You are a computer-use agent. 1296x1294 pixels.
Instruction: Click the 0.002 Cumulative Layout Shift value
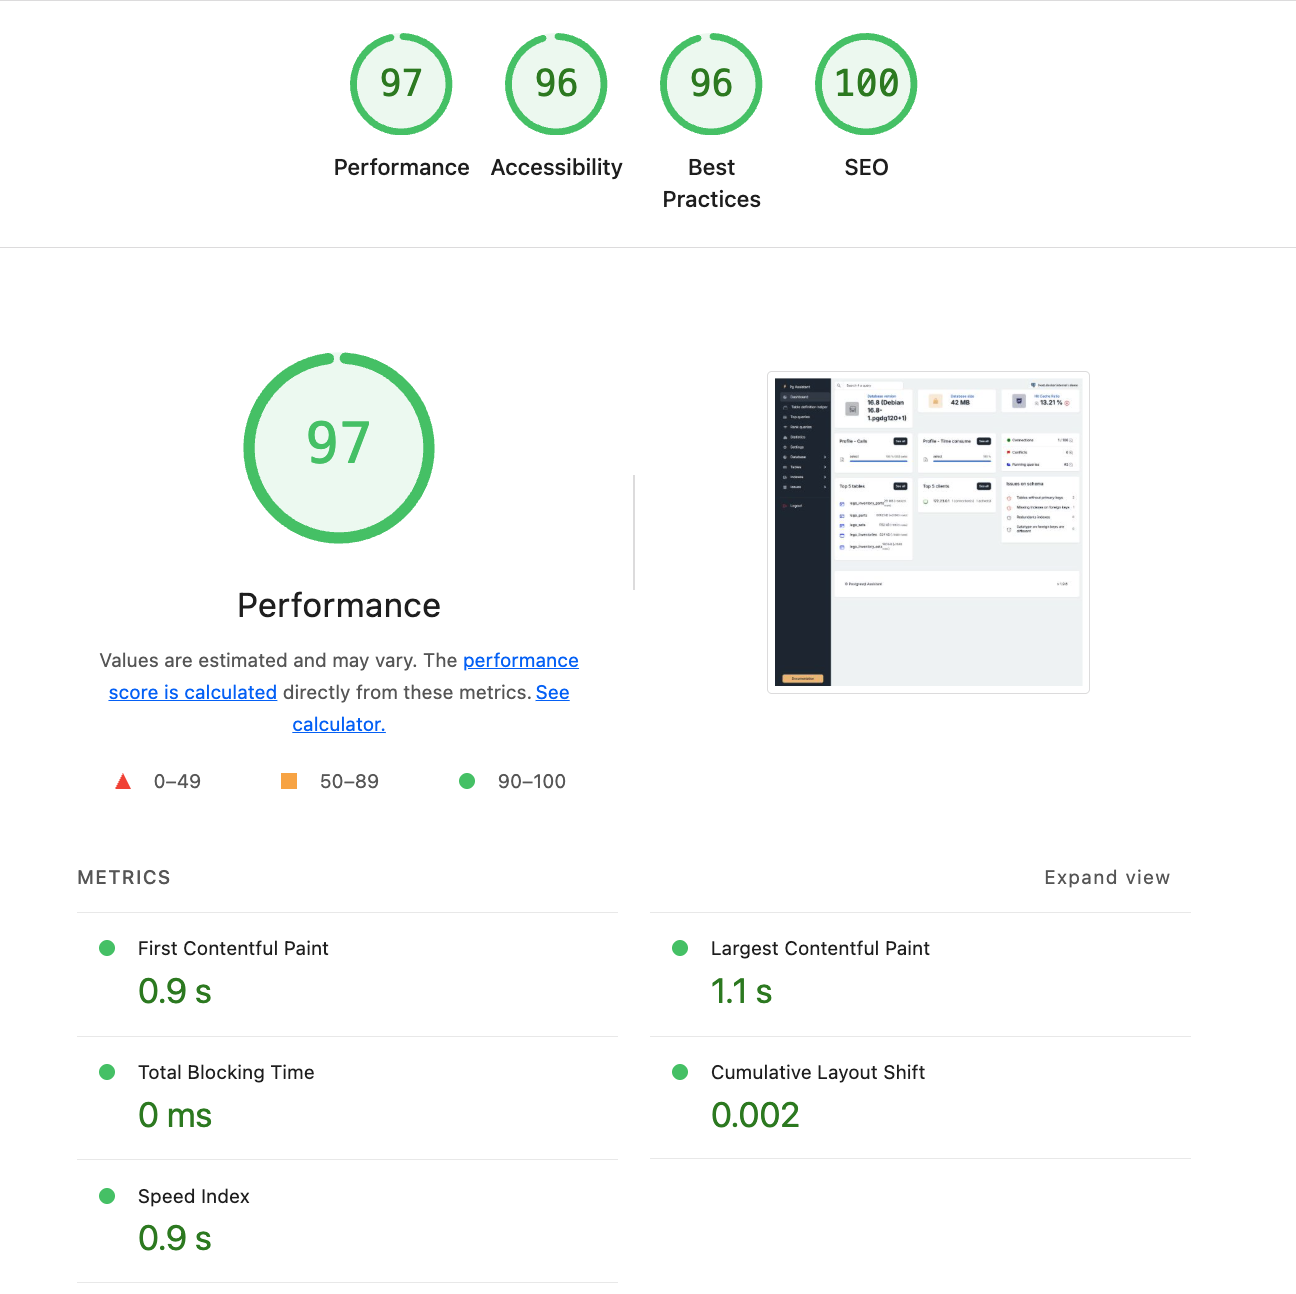pos(755,1115)
